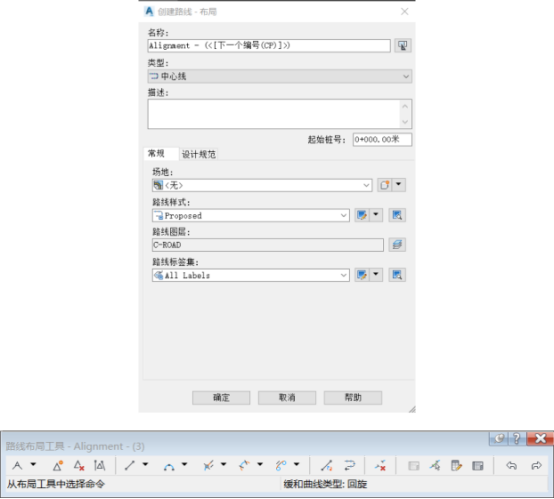The height and width of the screenshot is (499, 554).
Task: Click the 起始桩号 0+000.00米 field
Action: 382,140
